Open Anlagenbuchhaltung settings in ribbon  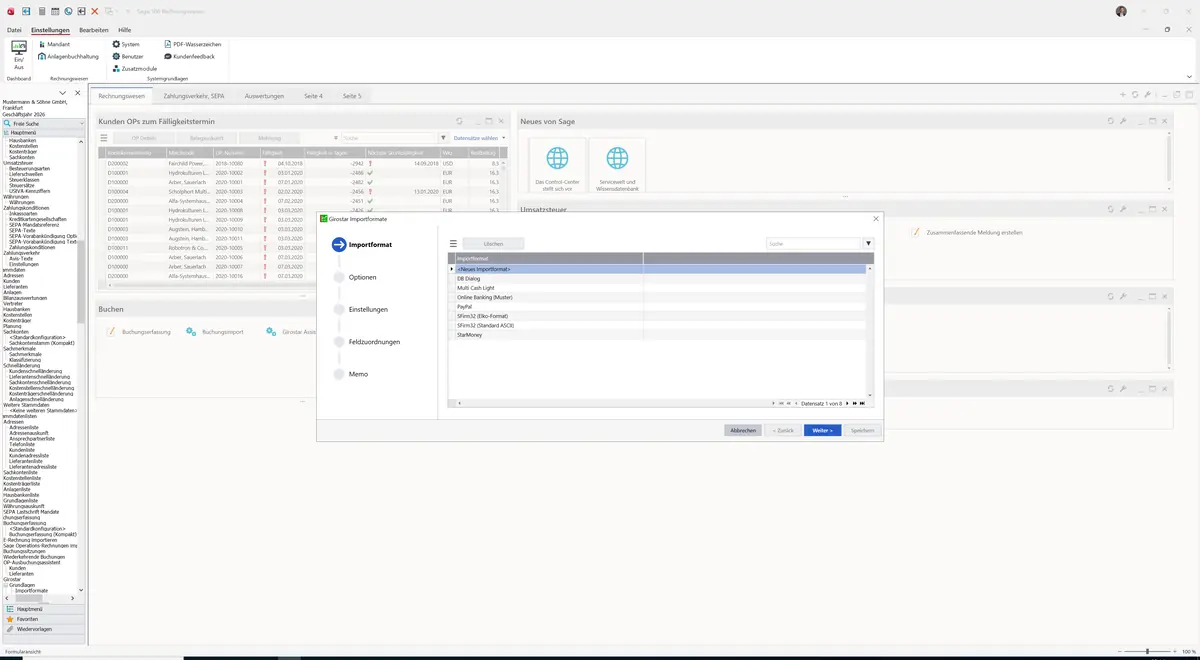(67, 56)
